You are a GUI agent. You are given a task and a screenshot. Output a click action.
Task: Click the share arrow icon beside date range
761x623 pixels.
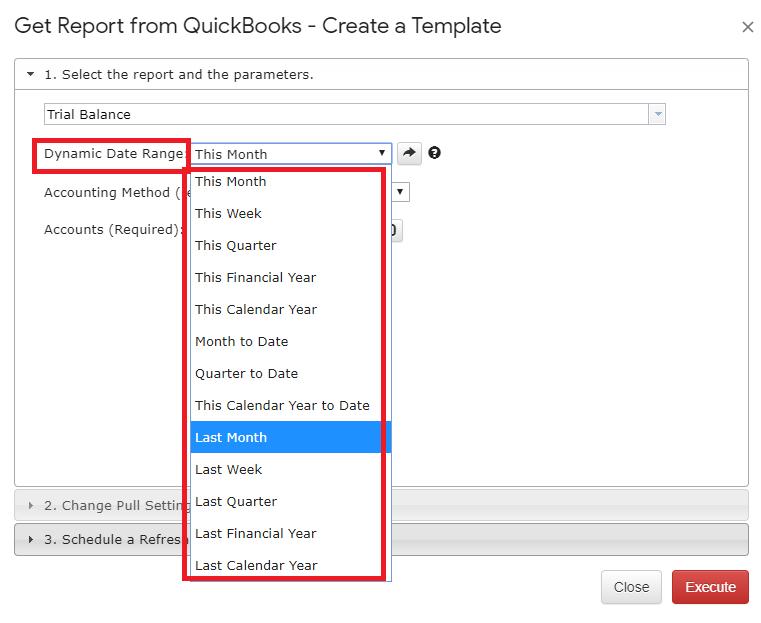pos(409,153)
